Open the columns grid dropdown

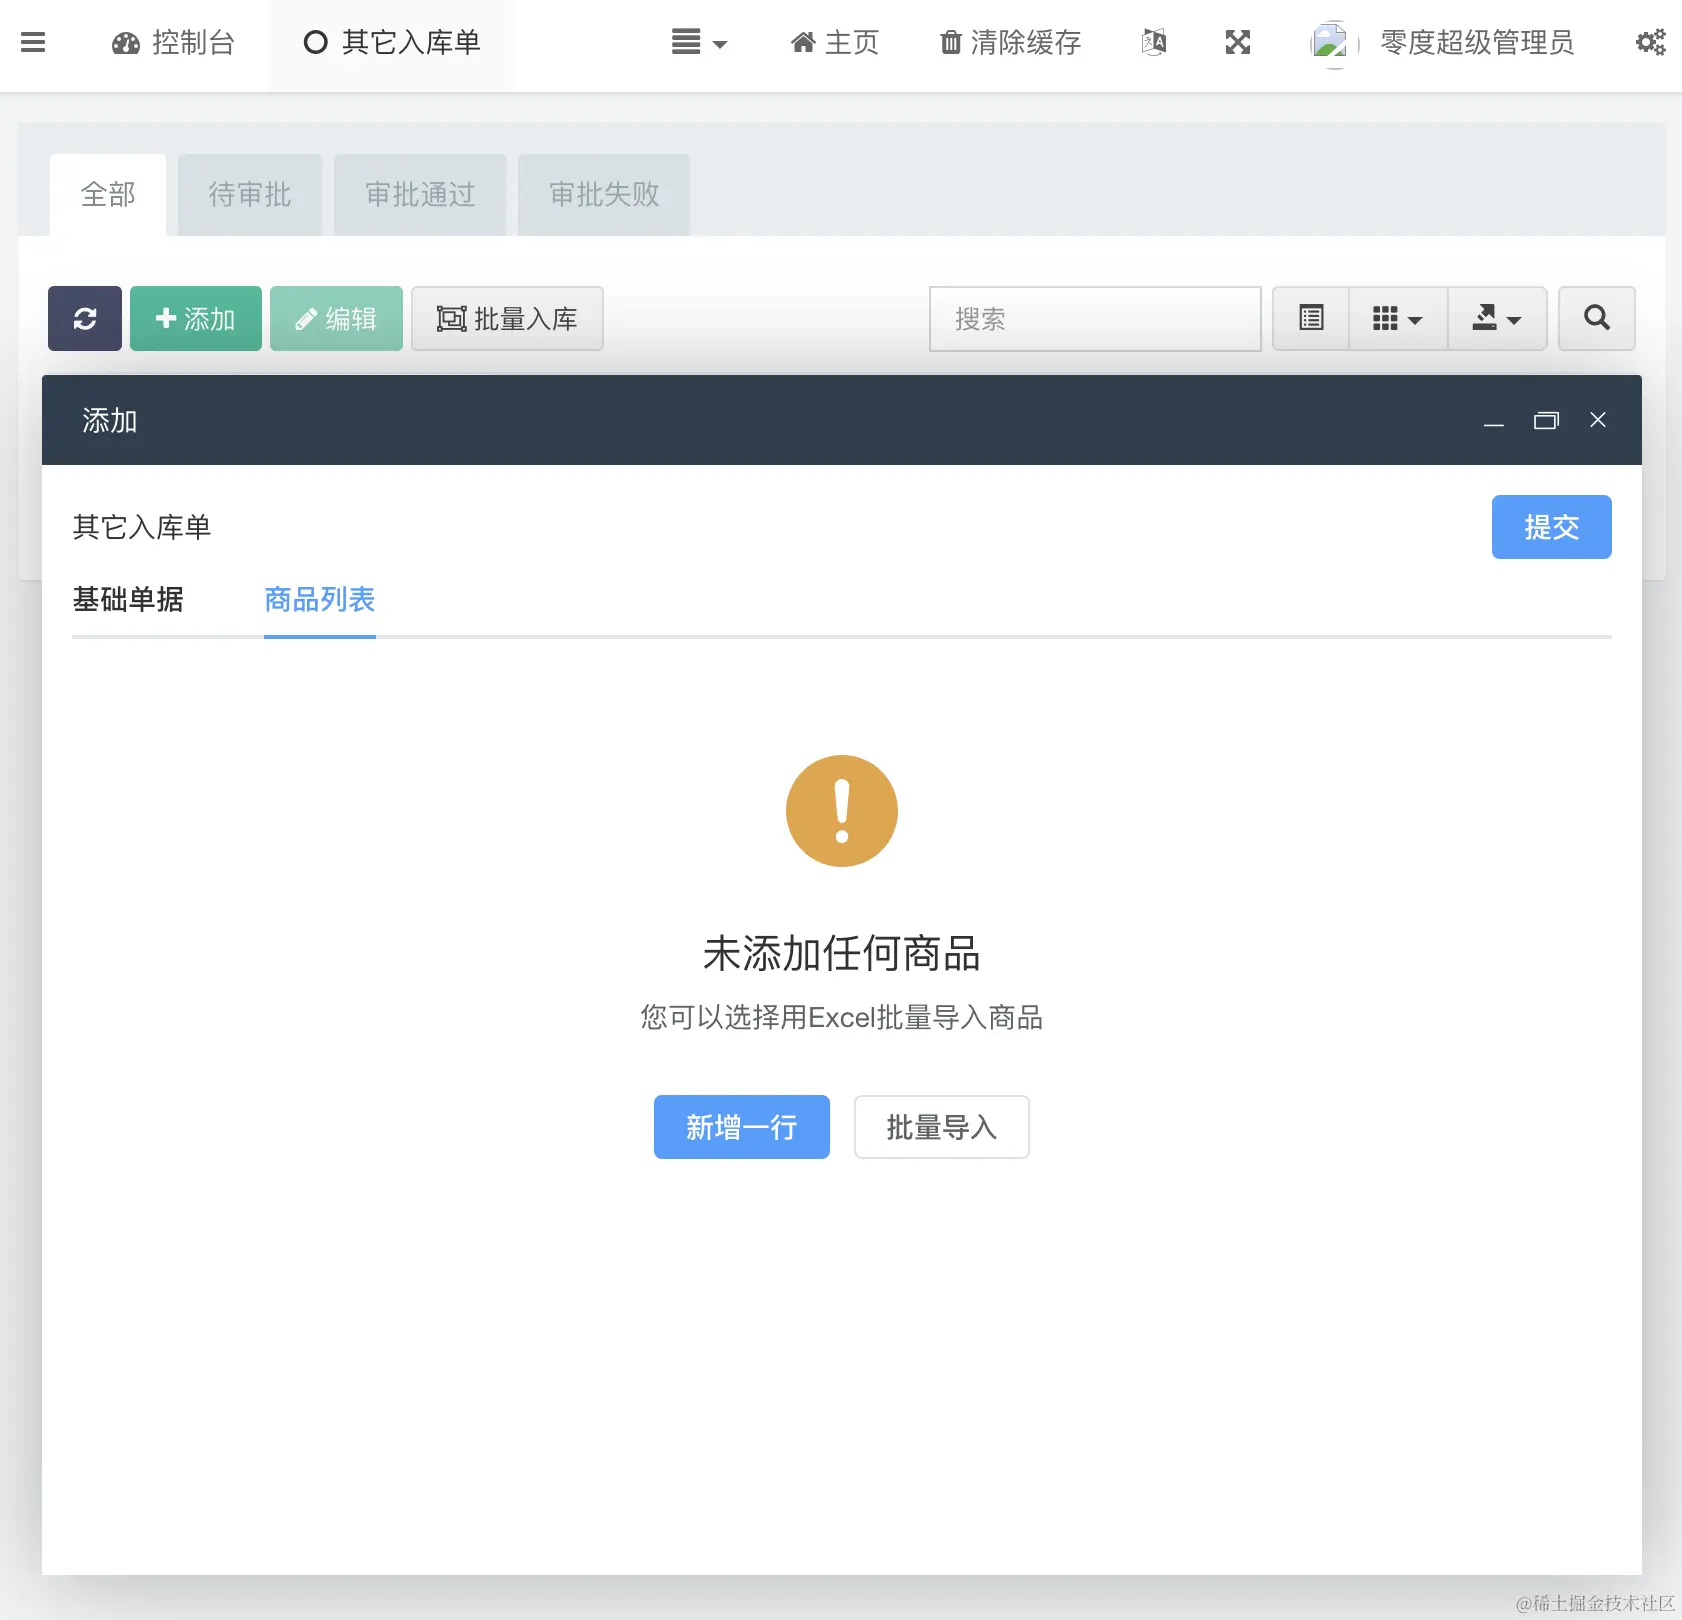1398,319
